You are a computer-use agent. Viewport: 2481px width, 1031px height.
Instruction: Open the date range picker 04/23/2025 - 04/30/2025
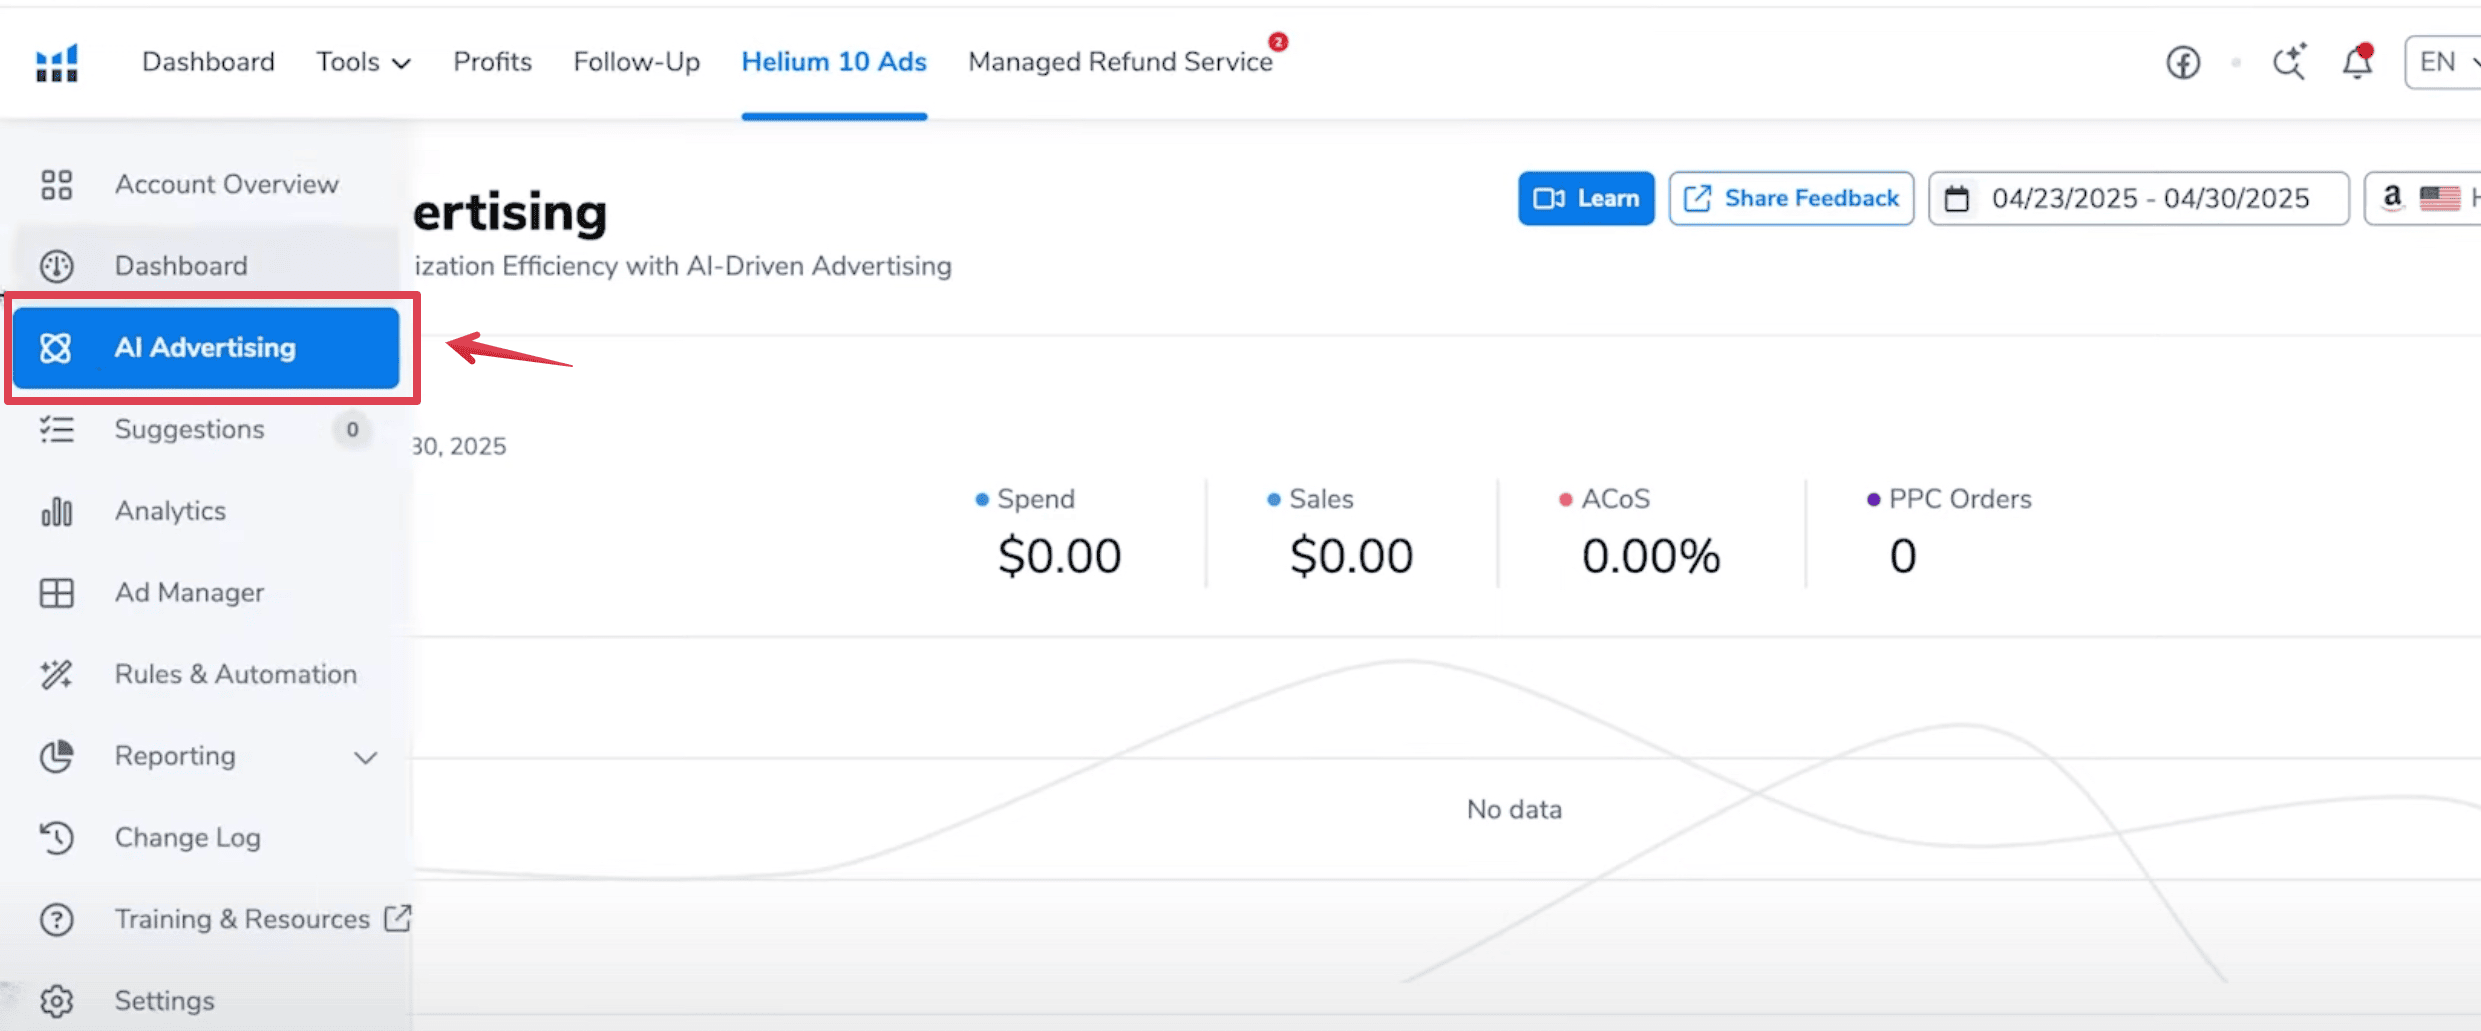[2138, 198]
